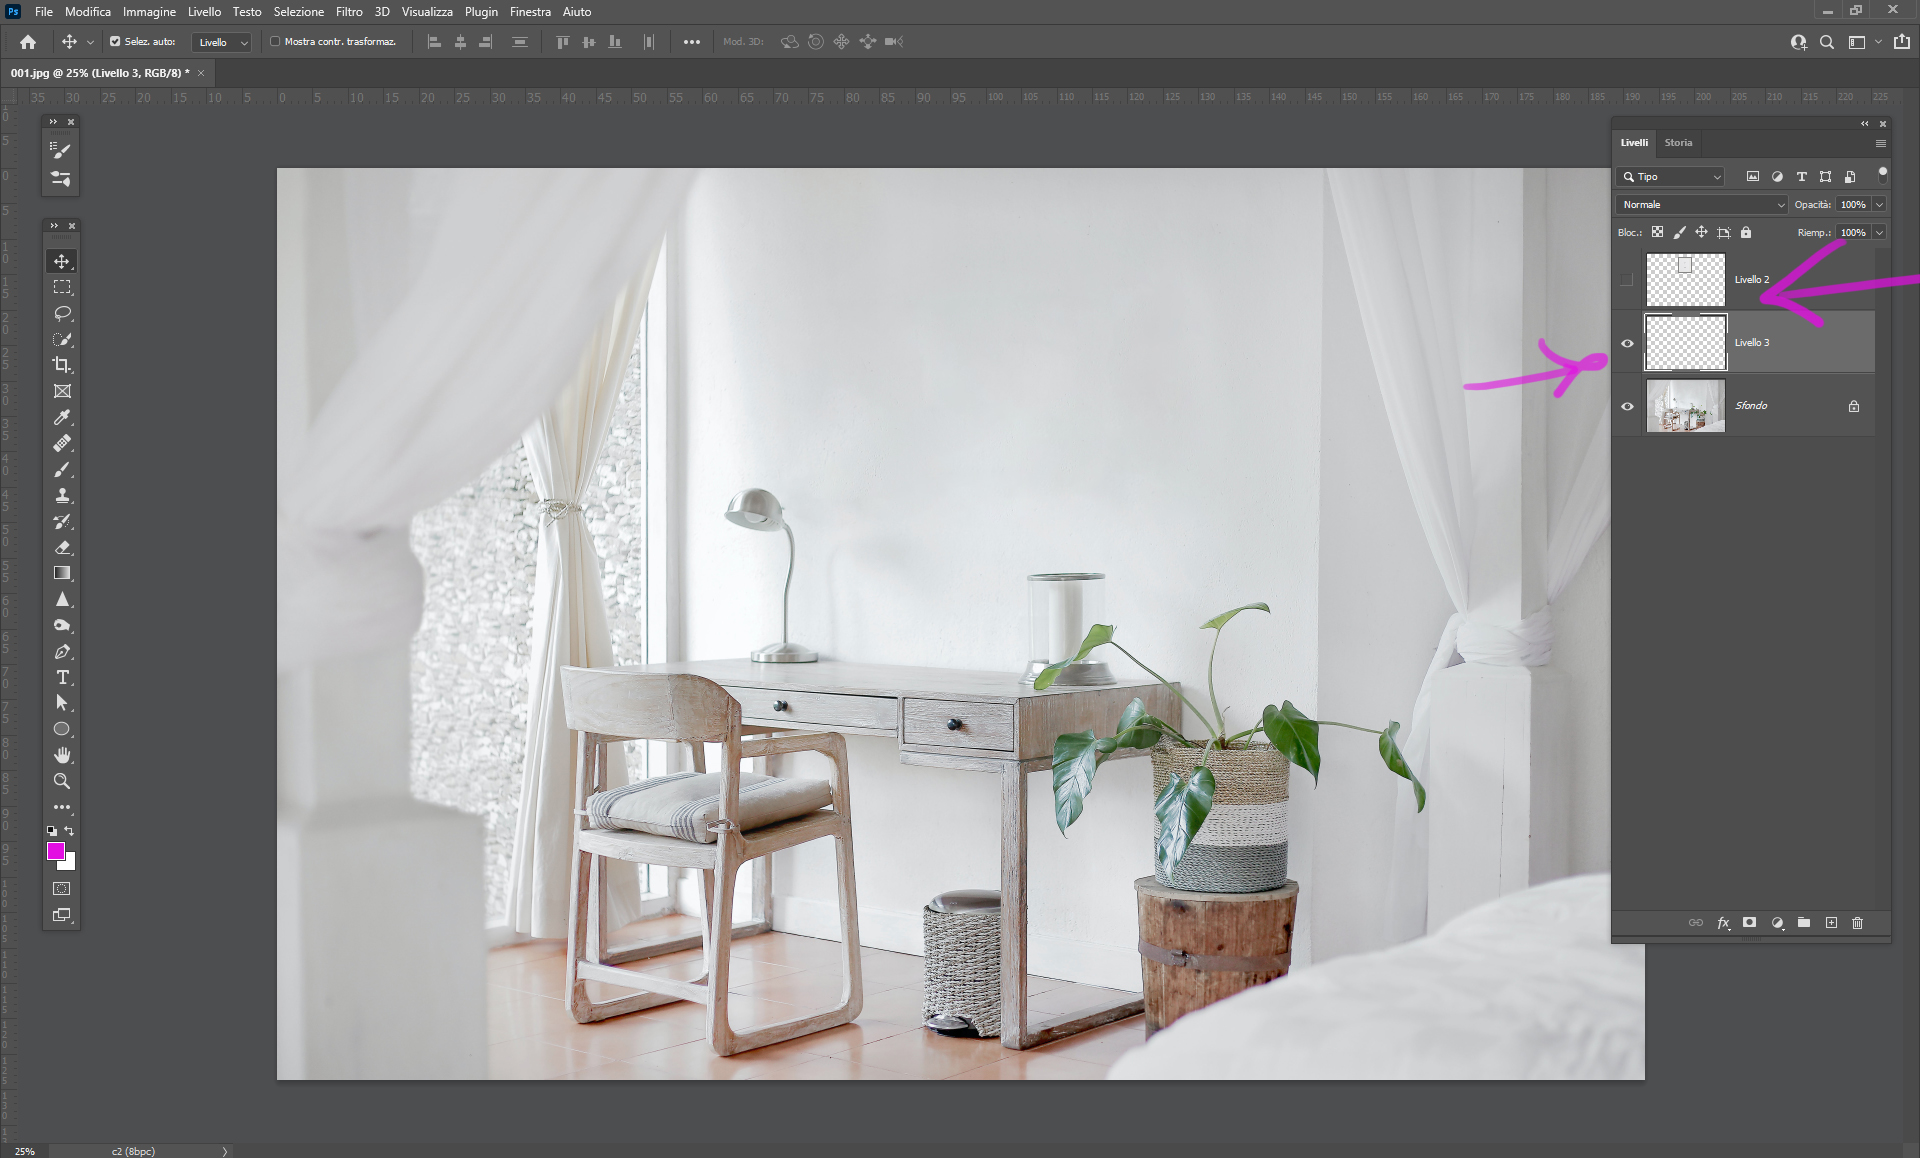This screenshot has height=1158, width=1920.
Task: Open the Normale blend mode dropdown
Action: [x=1701, y=204]
